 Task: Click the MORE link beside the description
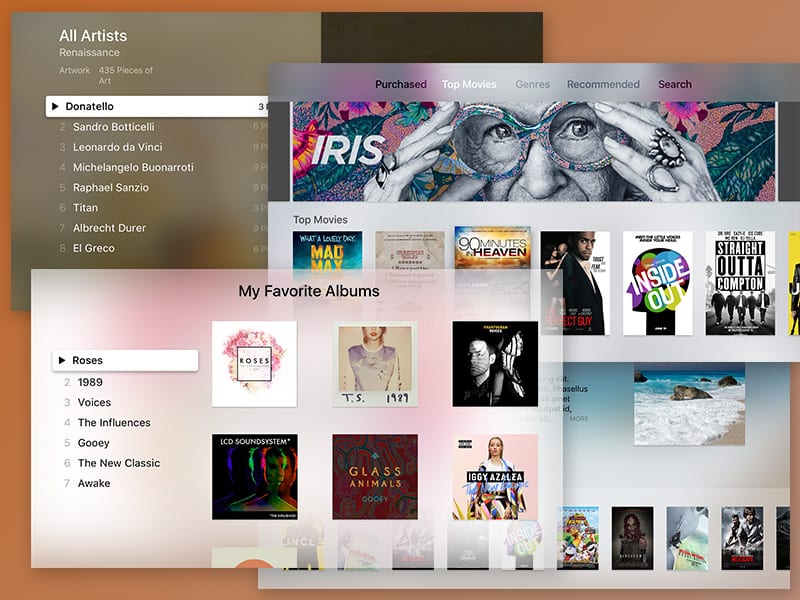[x=579, y=419]
